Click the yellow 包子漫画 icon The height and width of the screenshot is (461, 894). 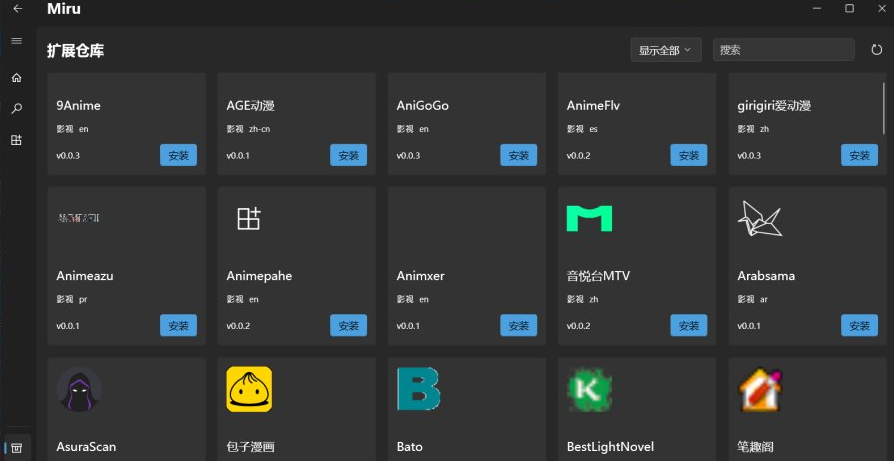click(x=249, y=389)
